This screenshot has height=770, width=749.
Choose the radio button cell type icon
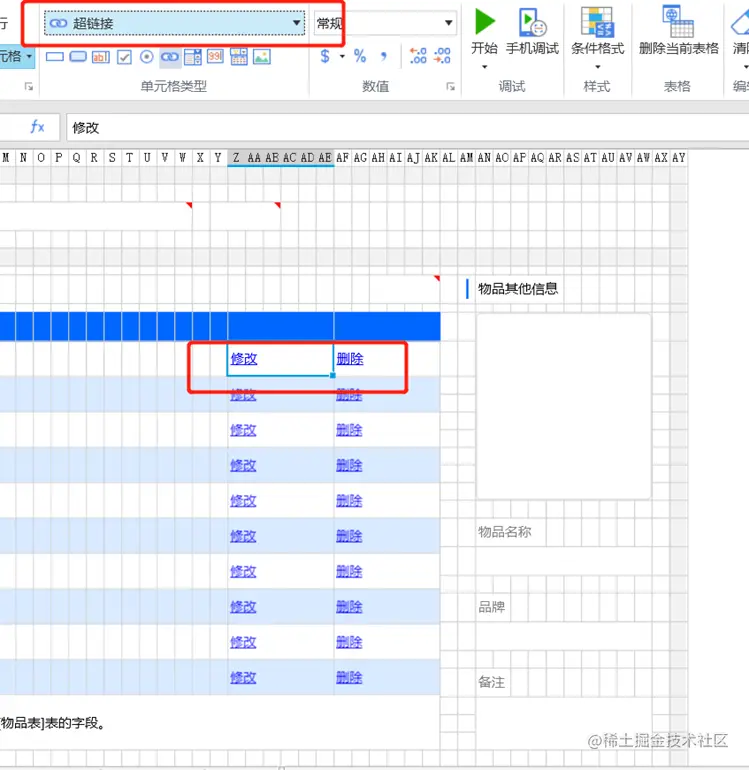[146, 57]
